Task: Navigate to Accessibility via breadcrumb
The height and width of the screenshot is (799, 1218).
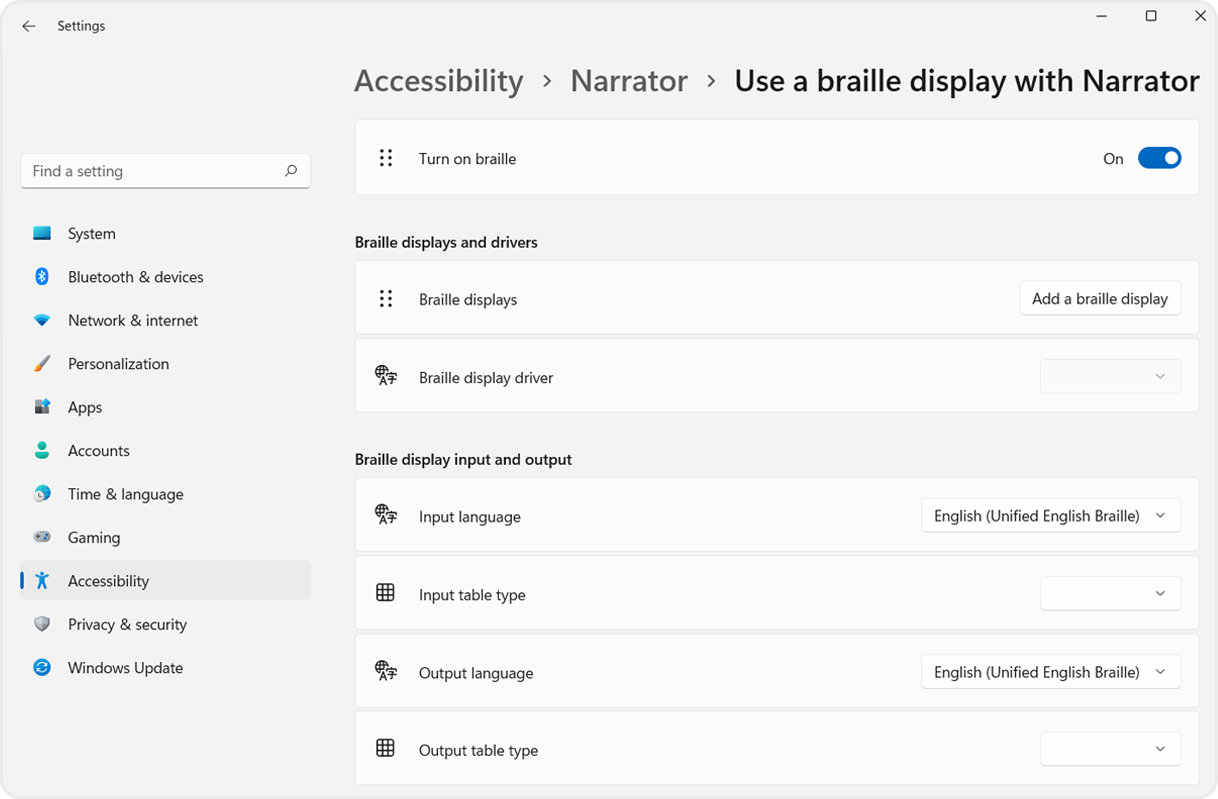Action: tap(438, 80)
